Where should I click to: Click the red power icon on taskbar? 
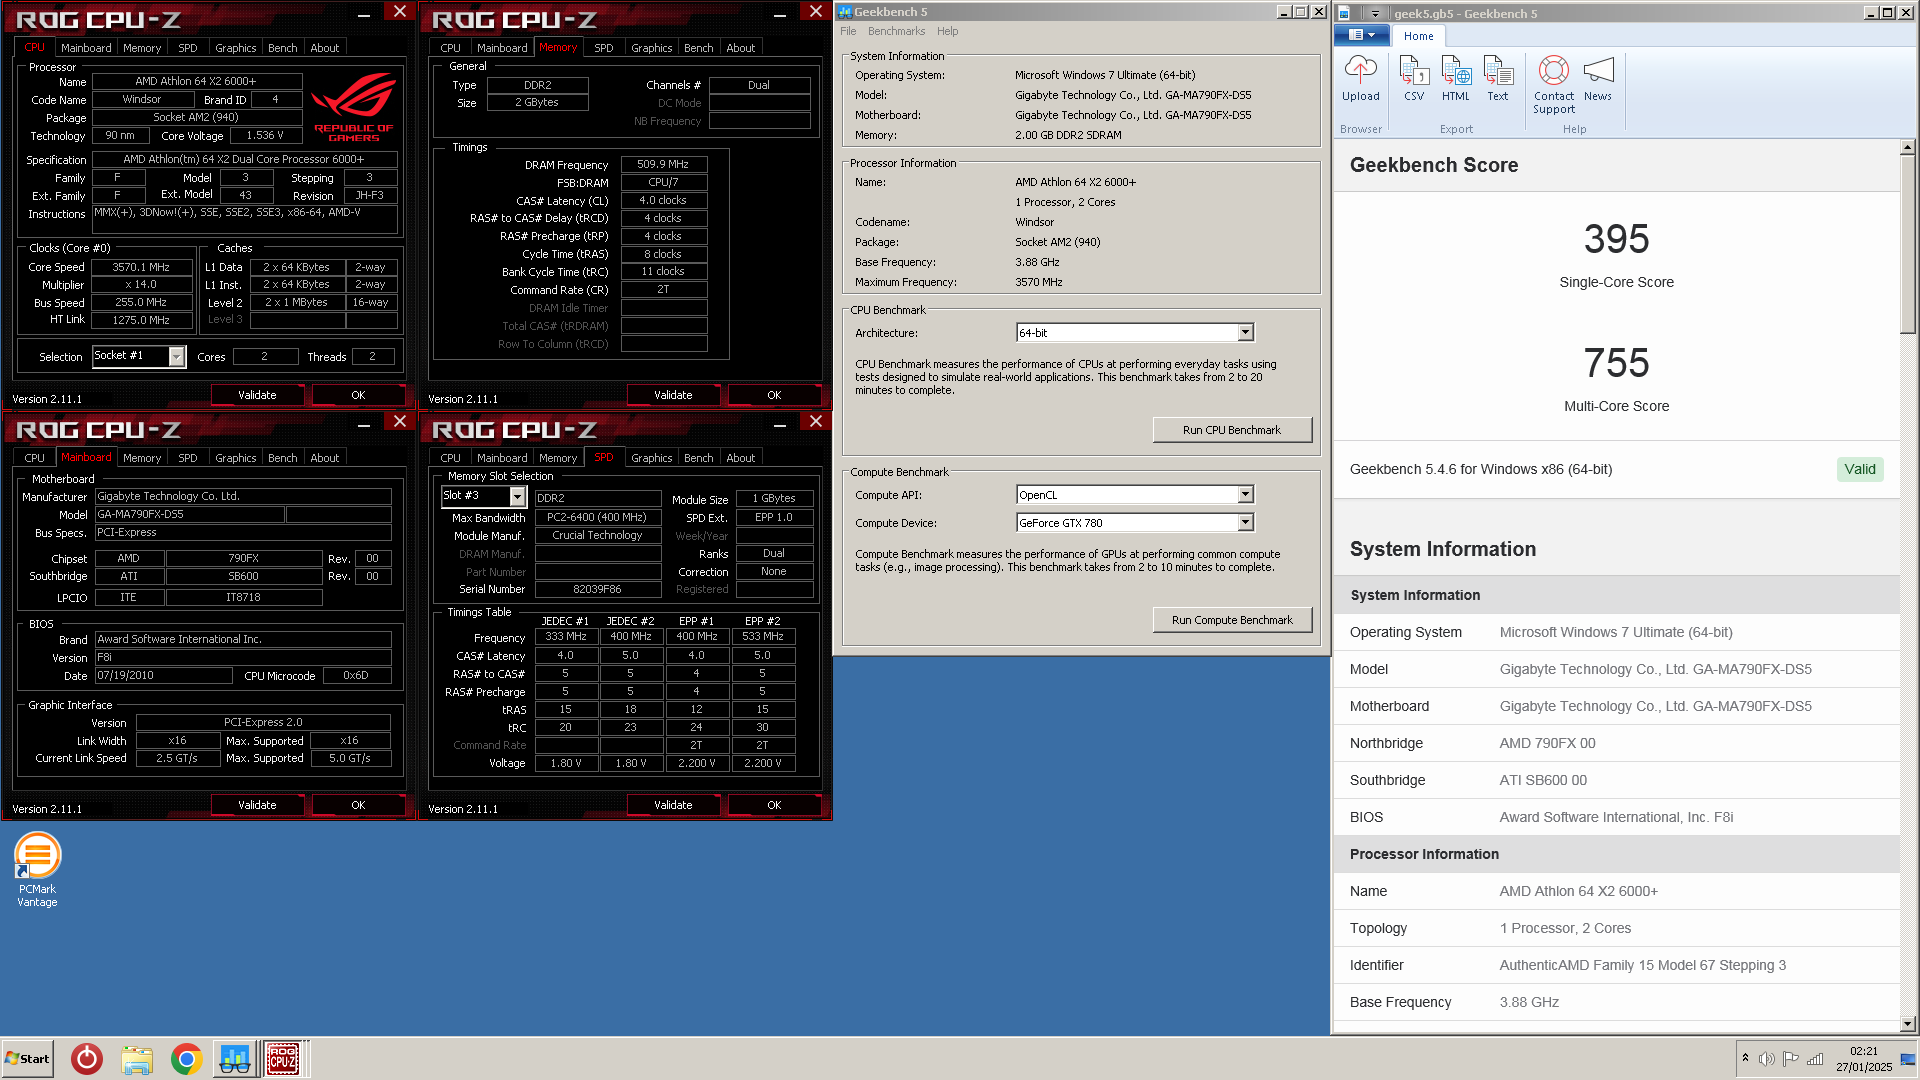pos(87,1059)
